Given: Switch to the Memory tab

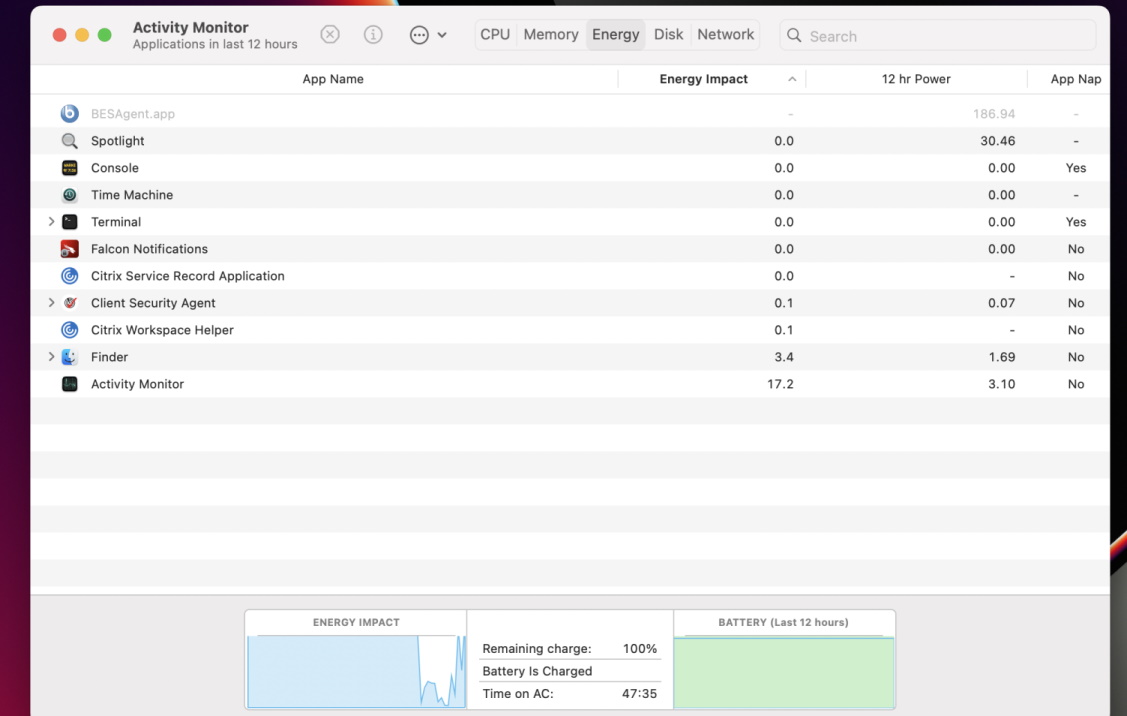Looking at the screenshot, I should (551, 35).
